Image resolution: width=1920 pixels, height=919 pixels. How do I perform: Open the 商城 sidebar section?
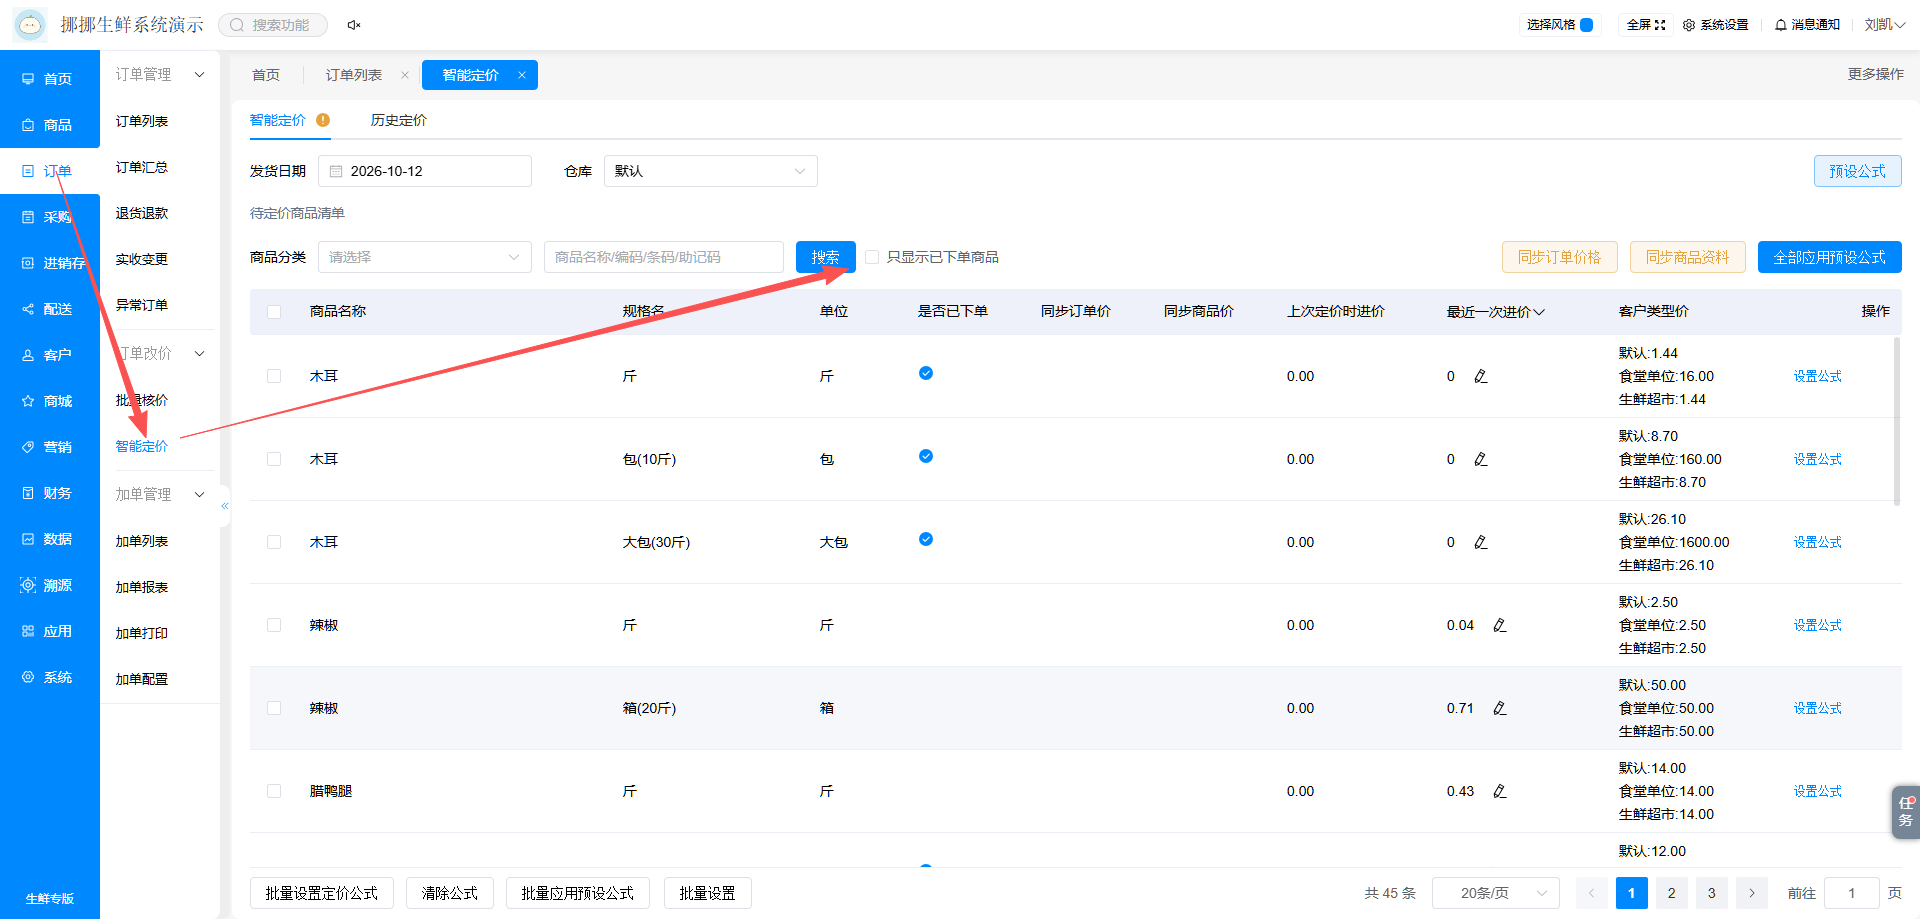pyautogui.click(x=49, y=401)
